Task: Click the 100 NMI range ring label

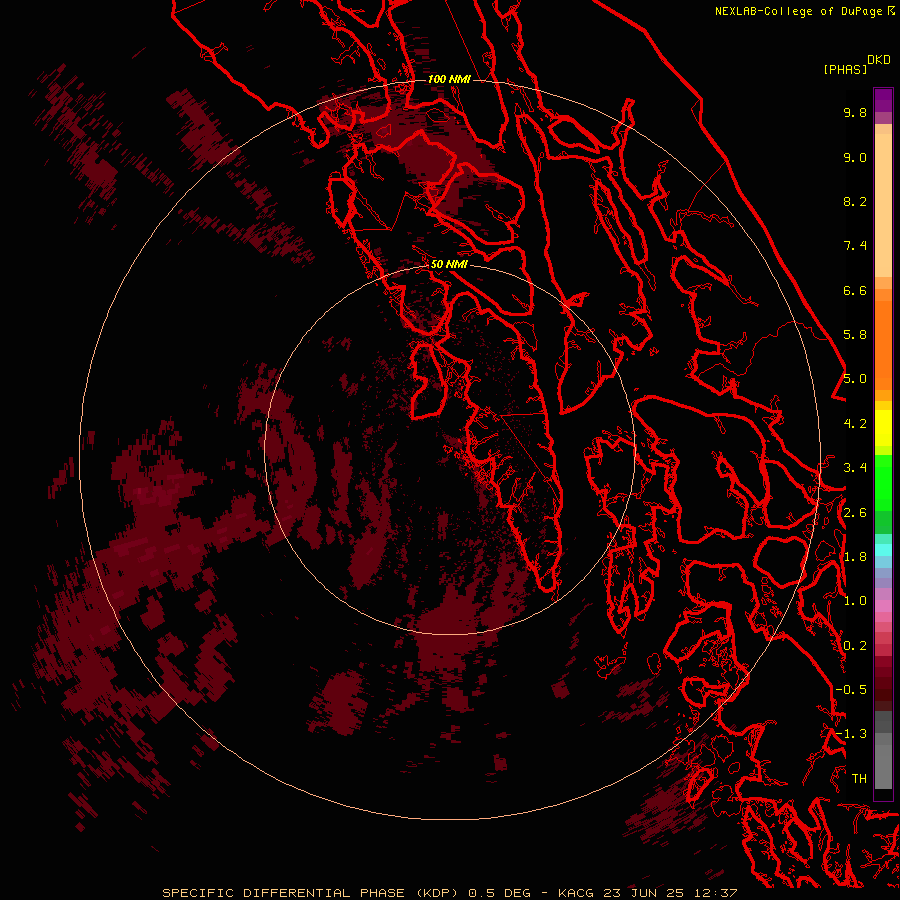Action: click(x=449, y=79)
